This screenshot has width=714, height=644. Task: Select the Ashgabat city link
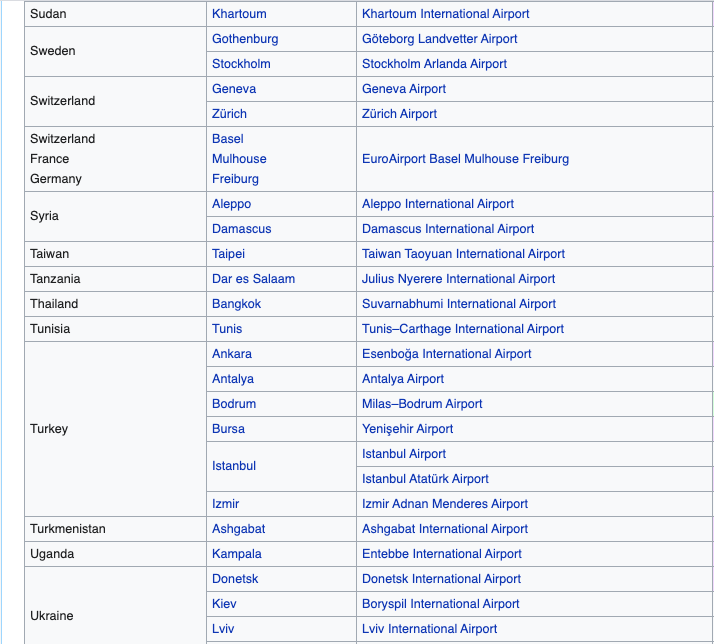tap(238, 529)
